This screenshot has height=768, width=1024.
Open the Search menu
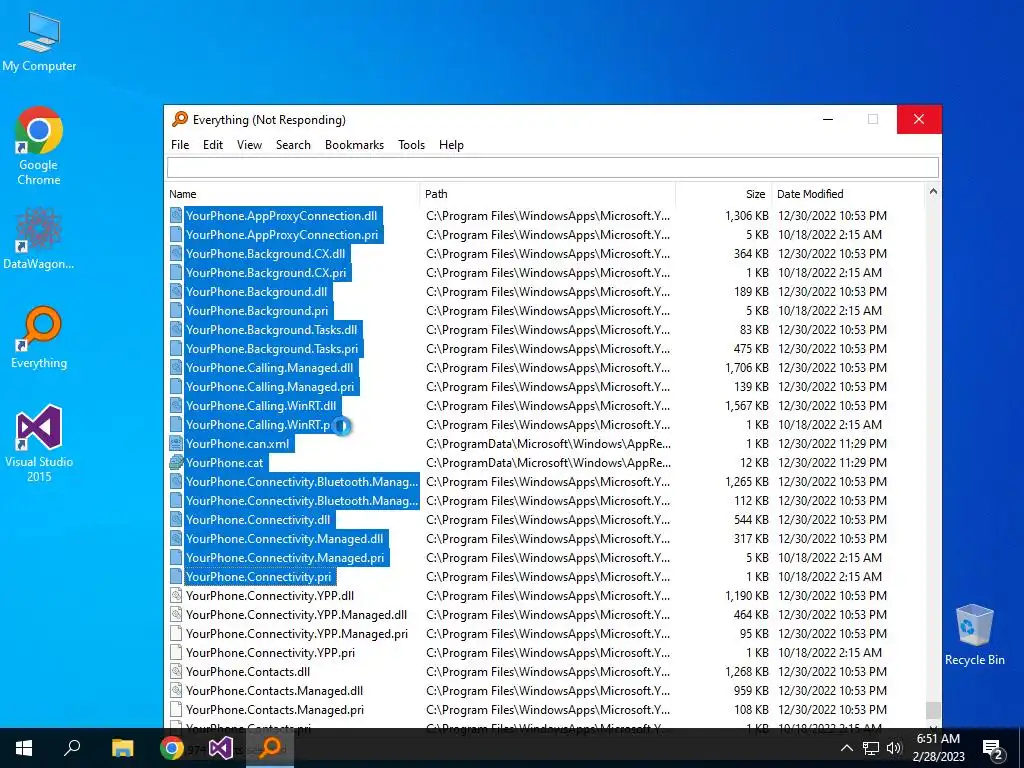[293, 145]
